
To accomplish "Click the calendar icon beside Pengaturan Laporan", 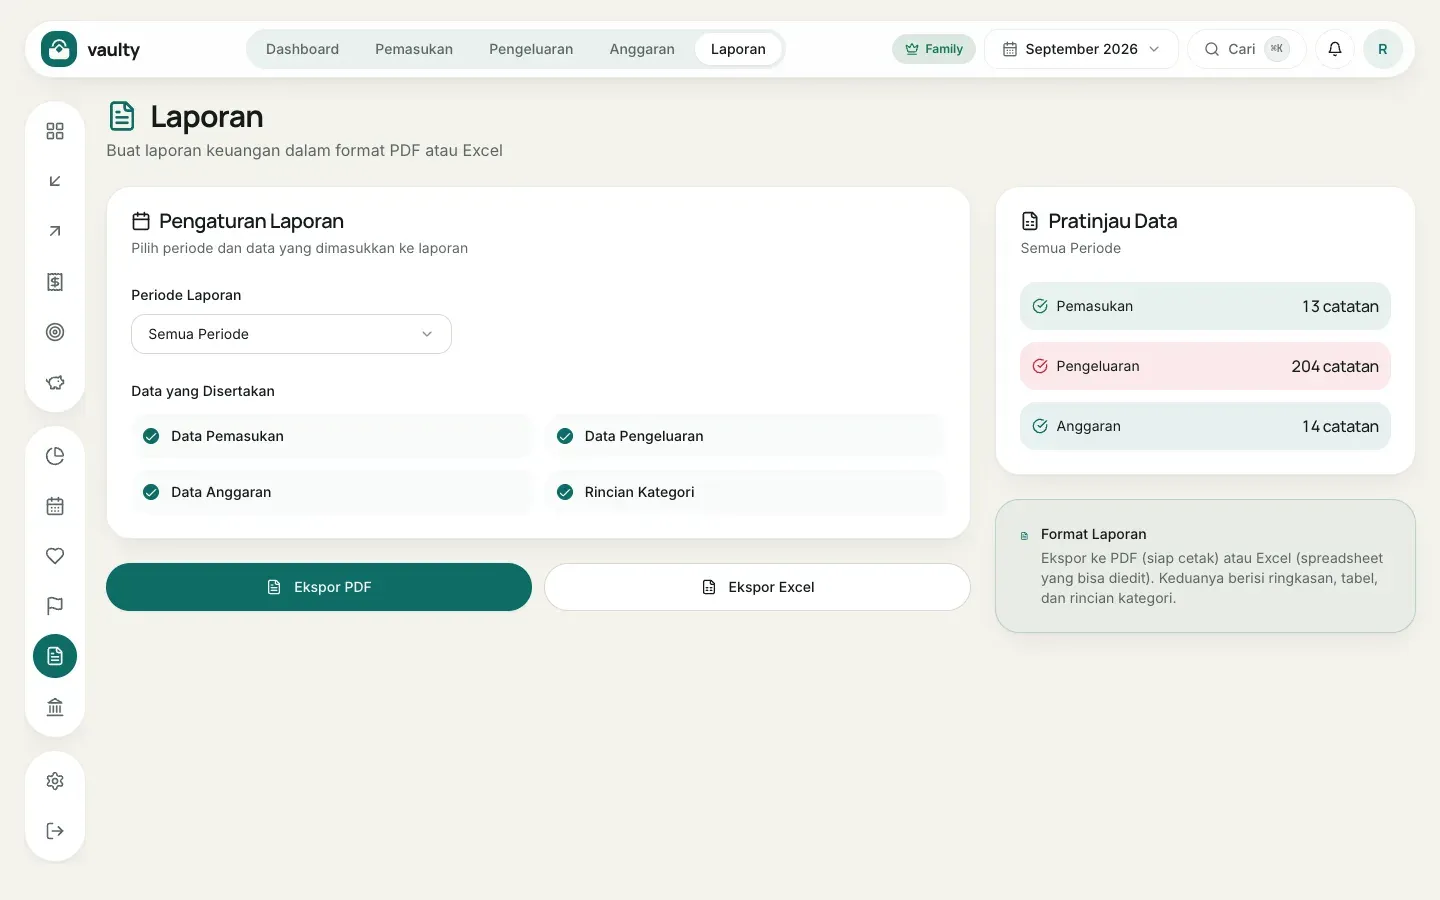I will point(141,221).
